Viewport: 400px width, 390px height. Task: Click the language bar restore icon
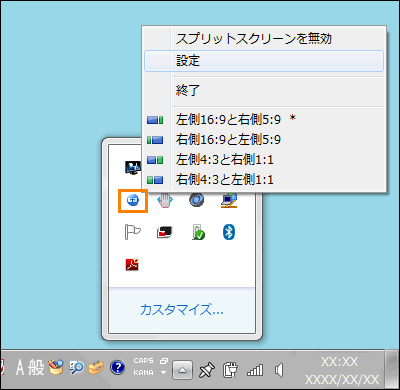pos(164,361)
